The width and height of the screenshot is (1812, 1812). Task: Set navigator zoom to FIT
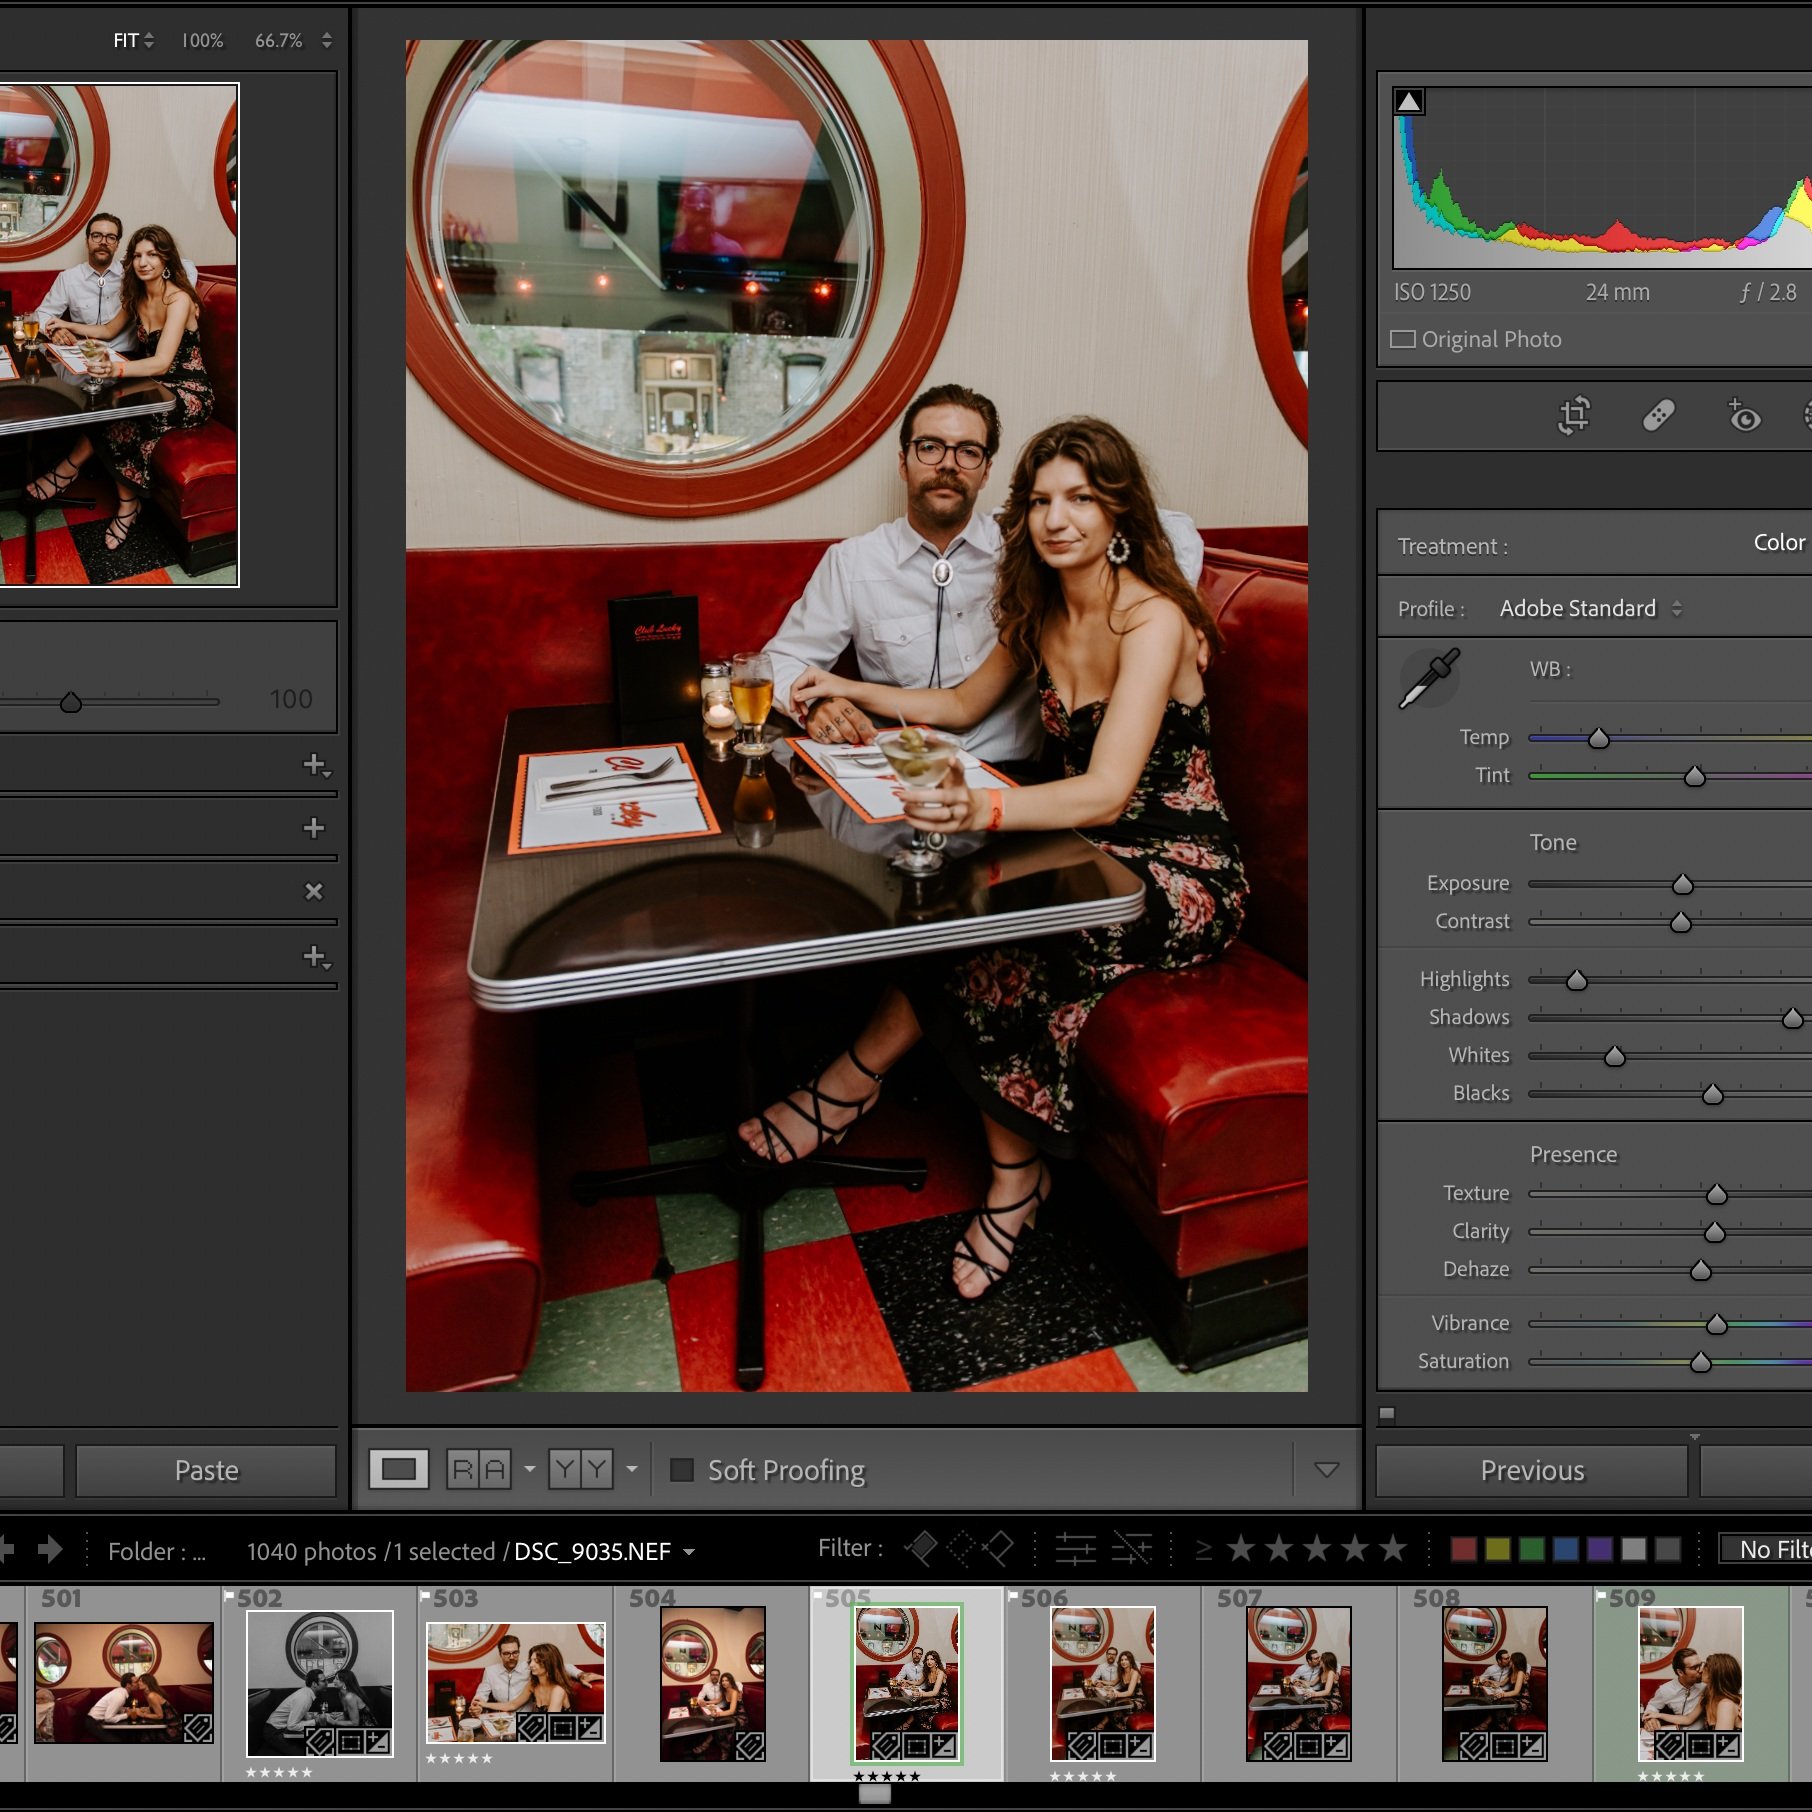coord(127,40)
